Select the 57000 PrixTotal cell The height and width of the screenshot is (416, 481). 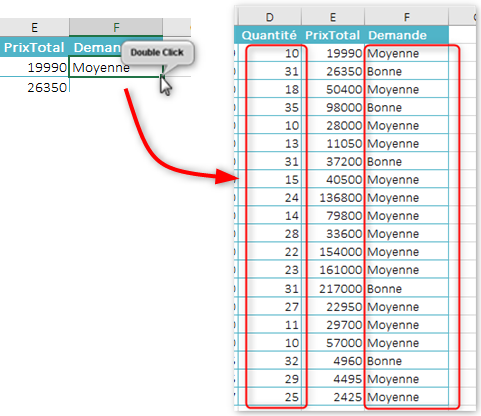tap(333, 342)
